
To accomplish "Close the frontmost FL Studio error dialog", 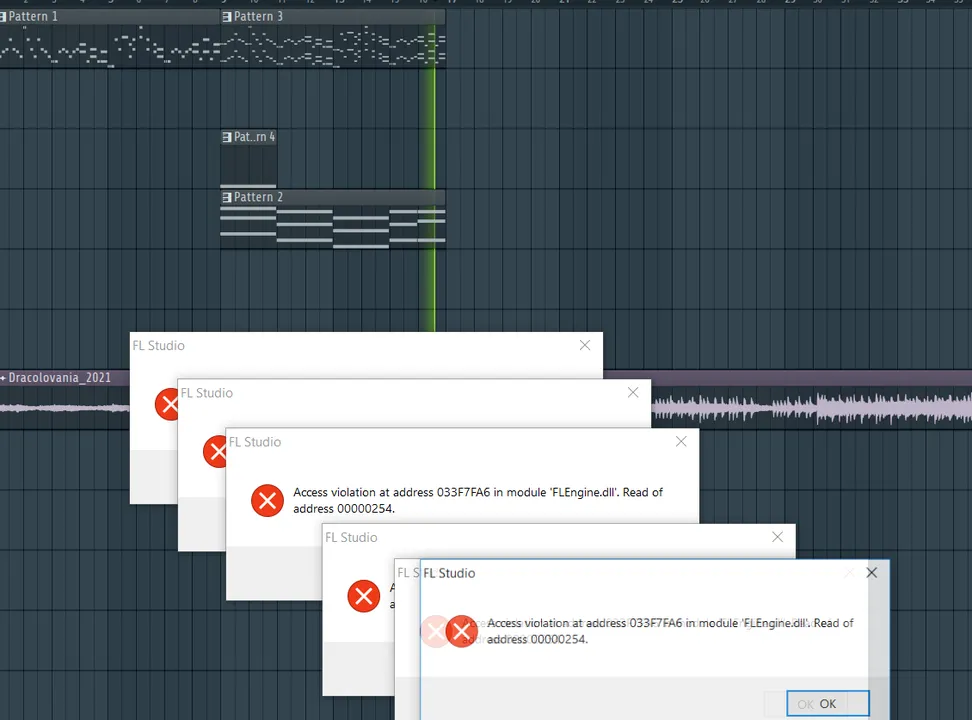I will click(872, 572).
